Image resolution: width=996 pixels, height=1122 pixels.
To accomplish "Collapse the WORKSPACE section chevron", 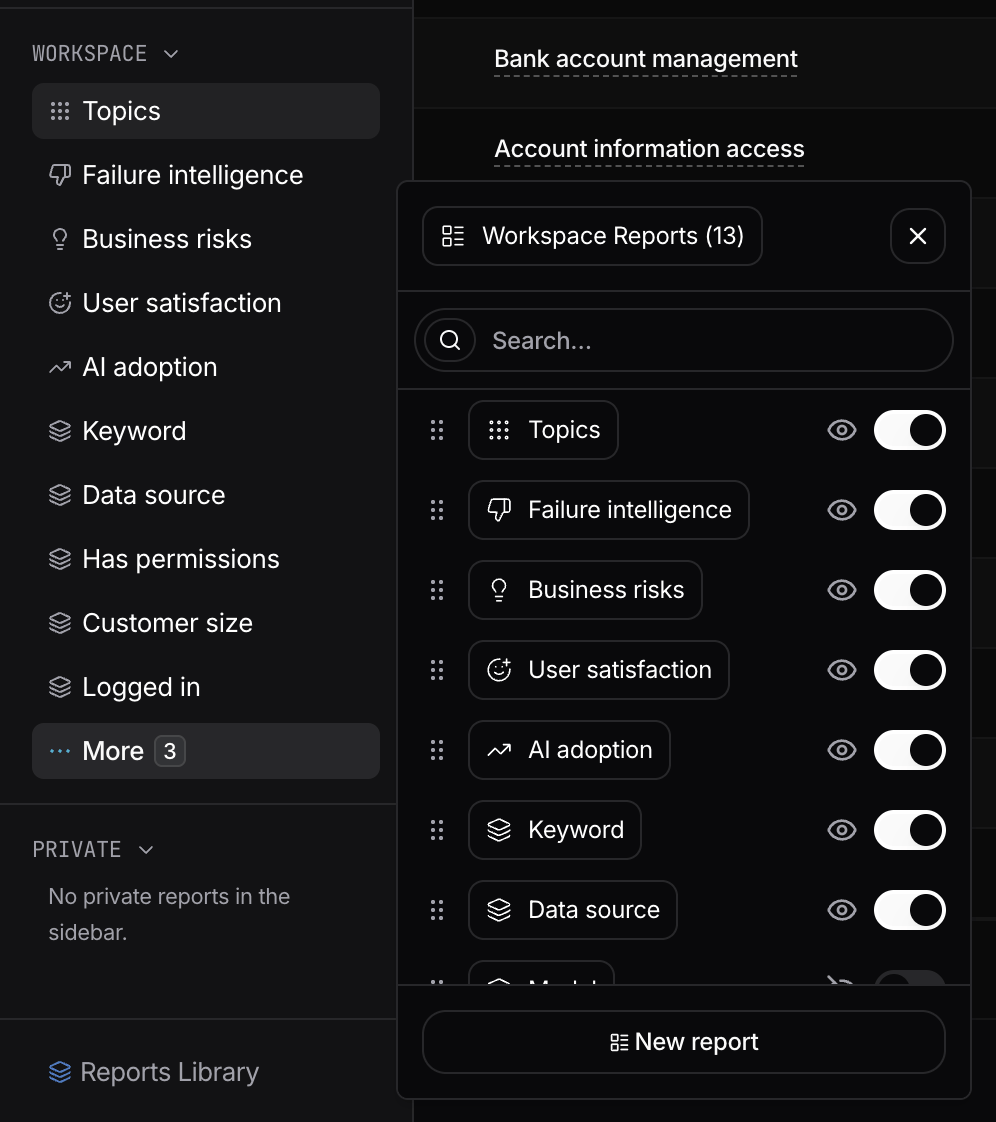I will pos(171,54).
